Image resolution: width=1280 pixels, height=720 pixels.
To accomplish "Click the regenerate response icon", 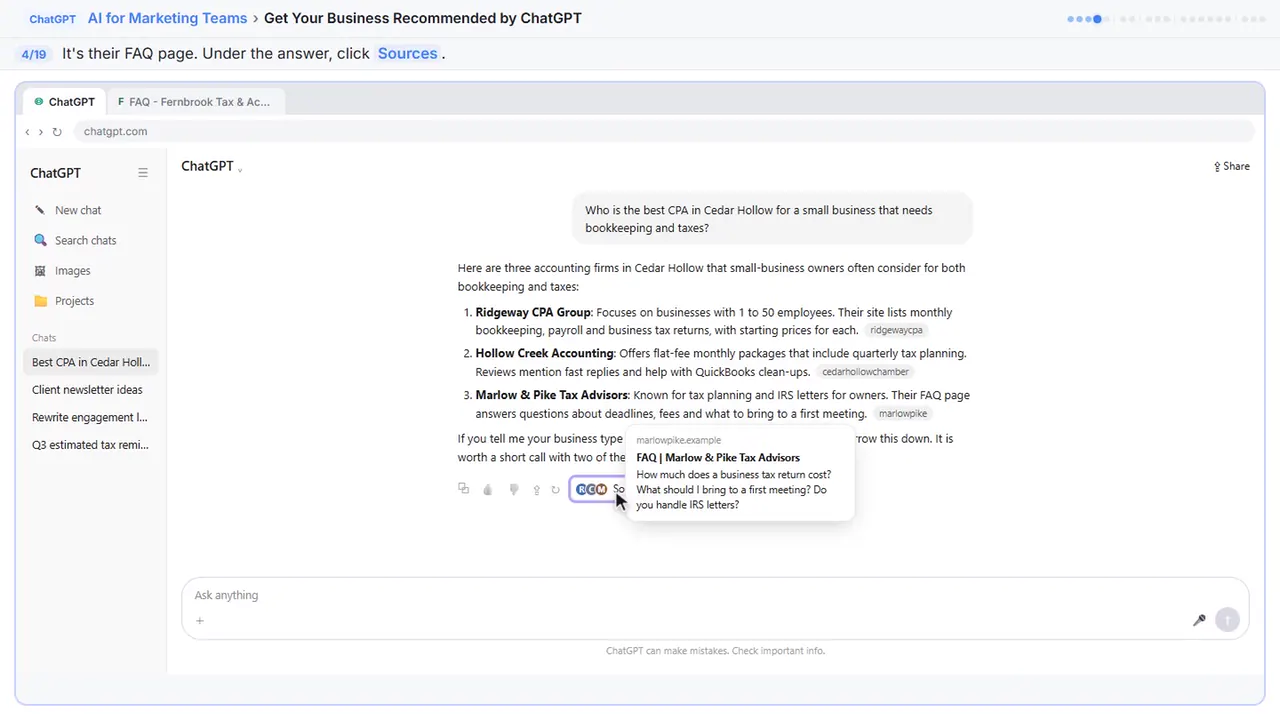I will click(x=556, y=490).
